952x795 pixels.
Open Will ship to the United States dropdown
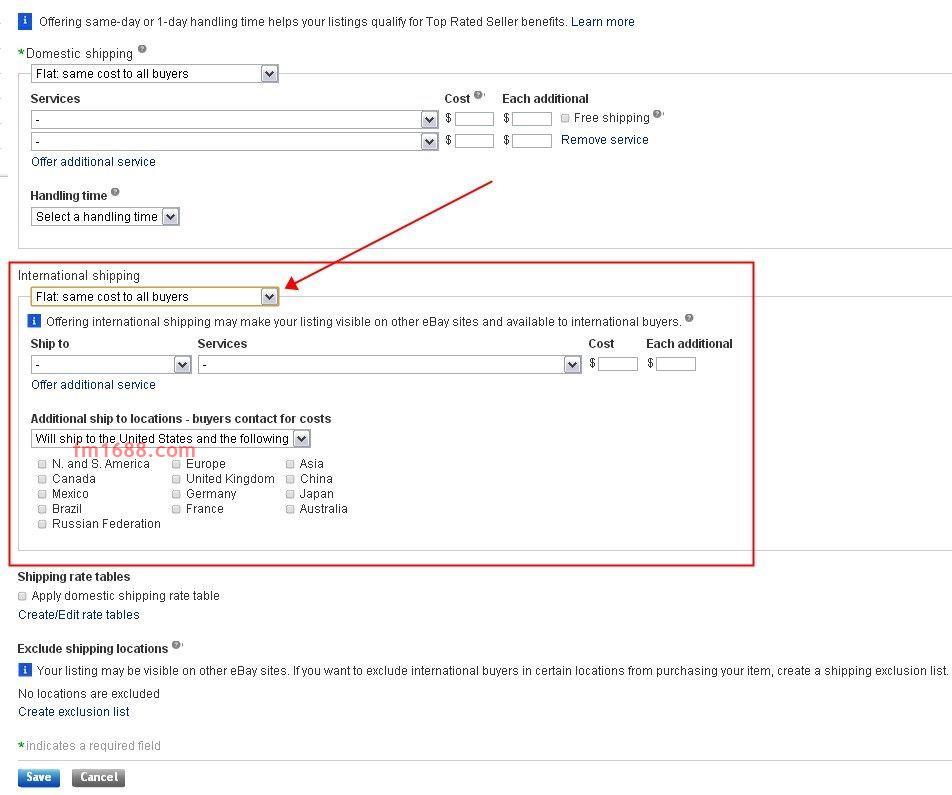coord(171,438)
